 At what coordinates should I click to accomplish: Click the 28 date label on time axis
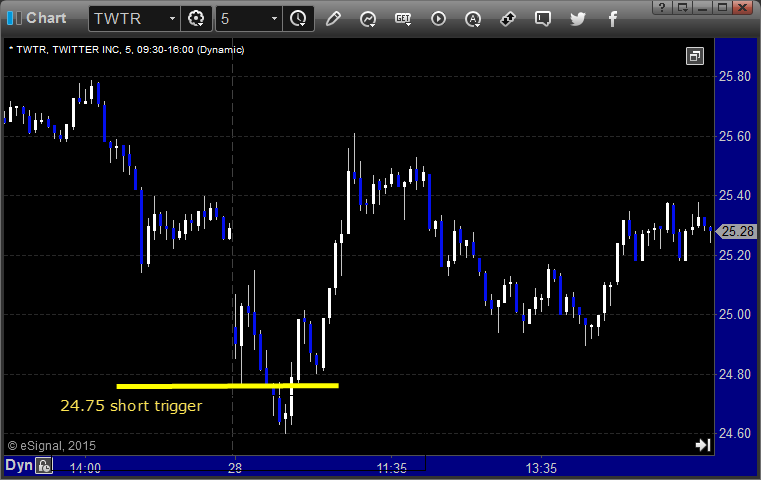tap(235, 468)
